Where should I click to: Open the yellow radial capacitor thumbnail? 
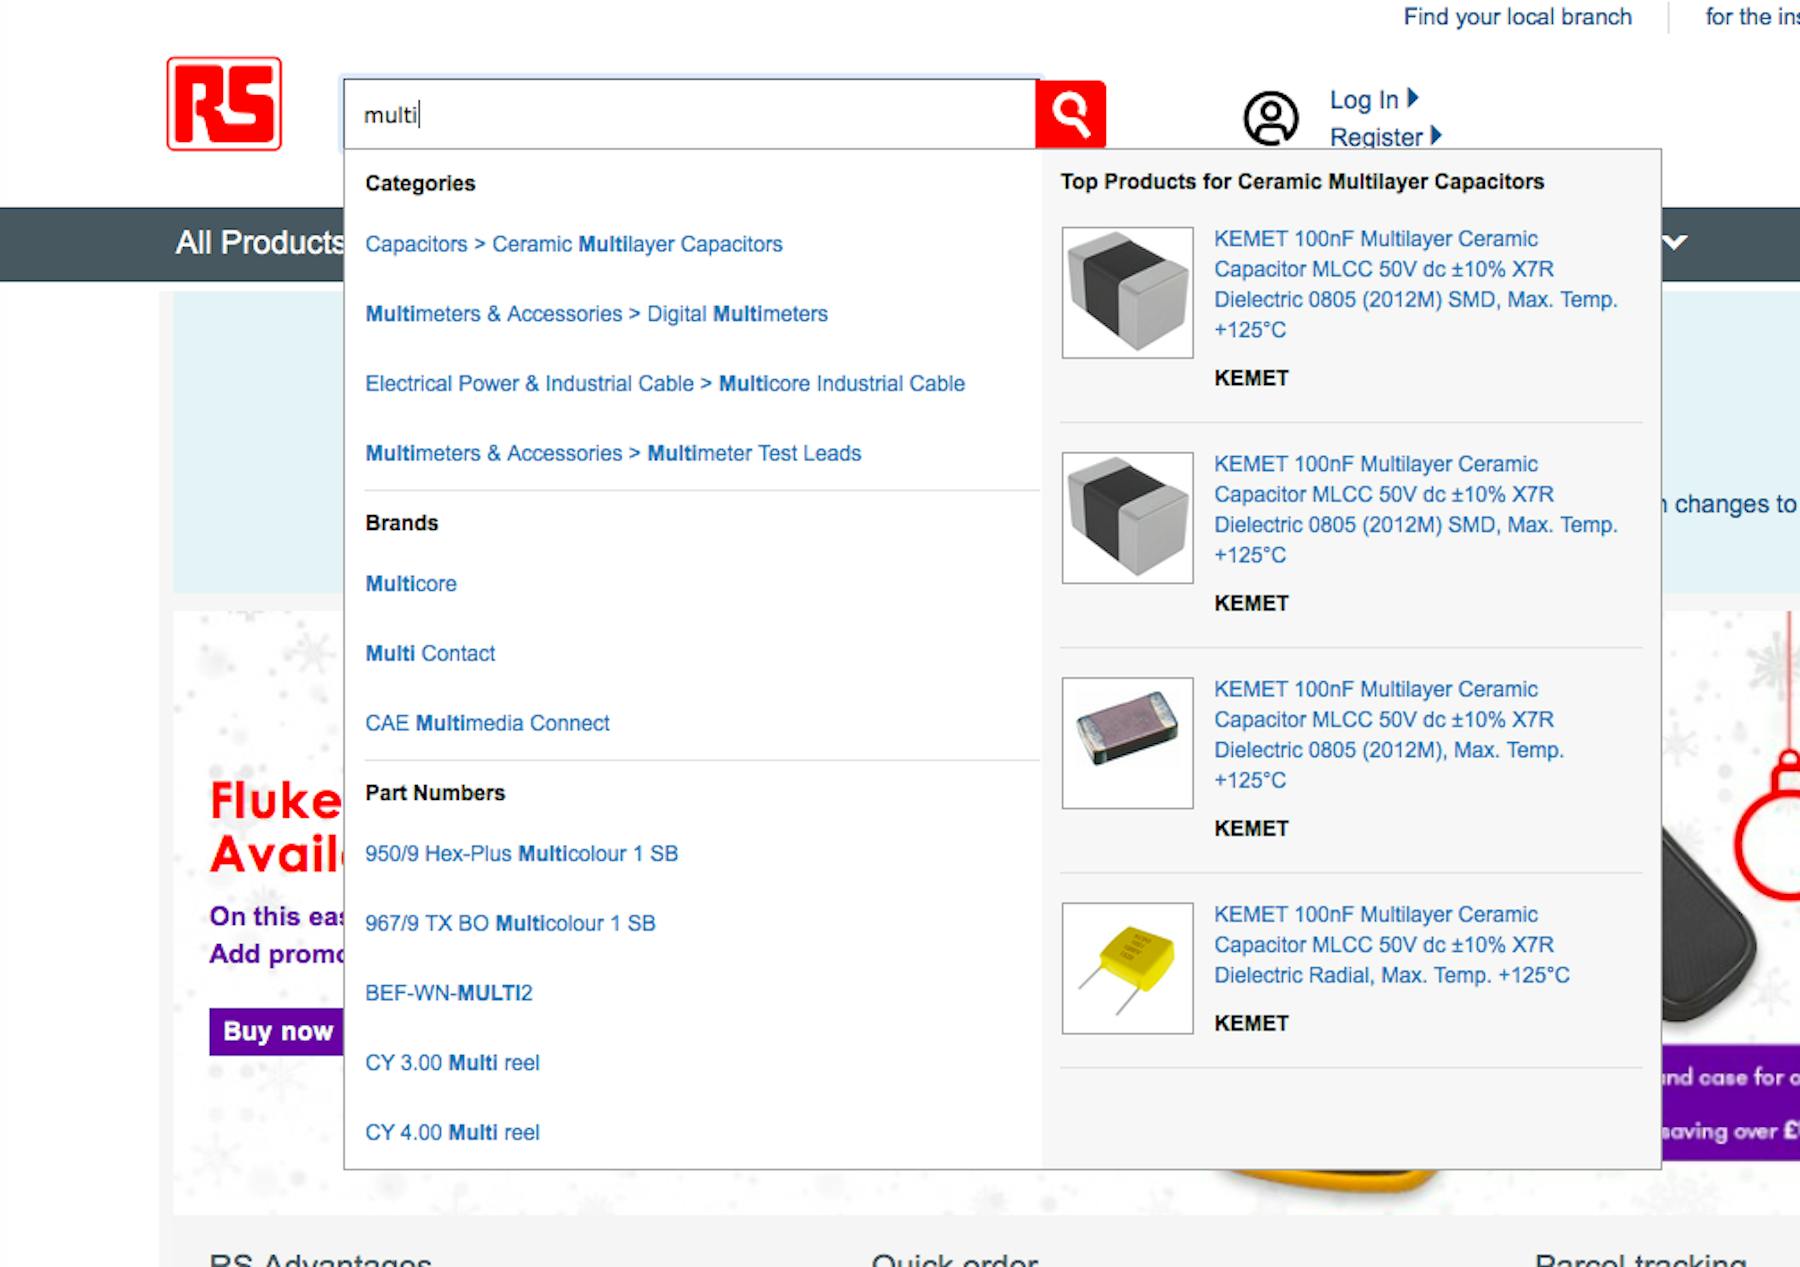[x=1127, y=968]
